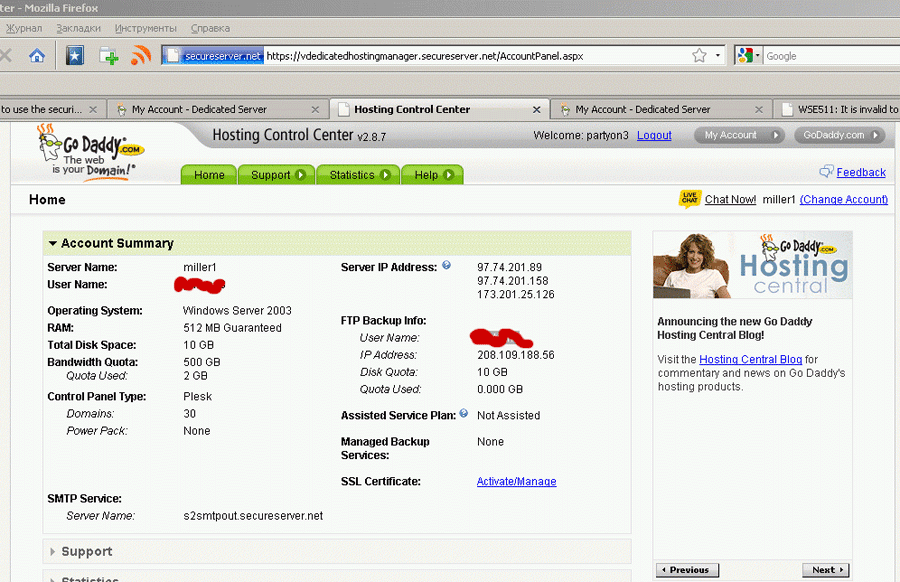This screenshot has width=900, height=582.
Task: Click the new tab plus icon
Action: (108, 56)
